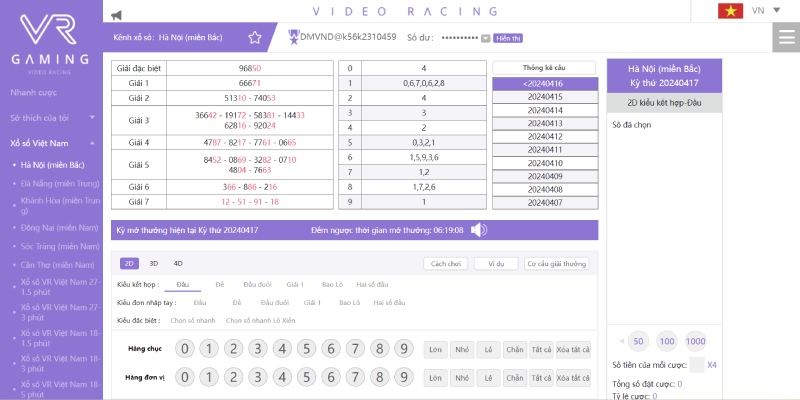Toggle Hiển thị to show balance
800x400 pixels.
point(508,38)
